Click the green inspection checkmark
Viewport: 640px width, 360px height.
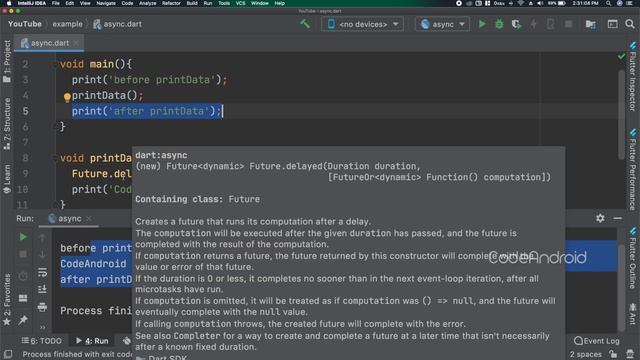(x=621, y=56)
